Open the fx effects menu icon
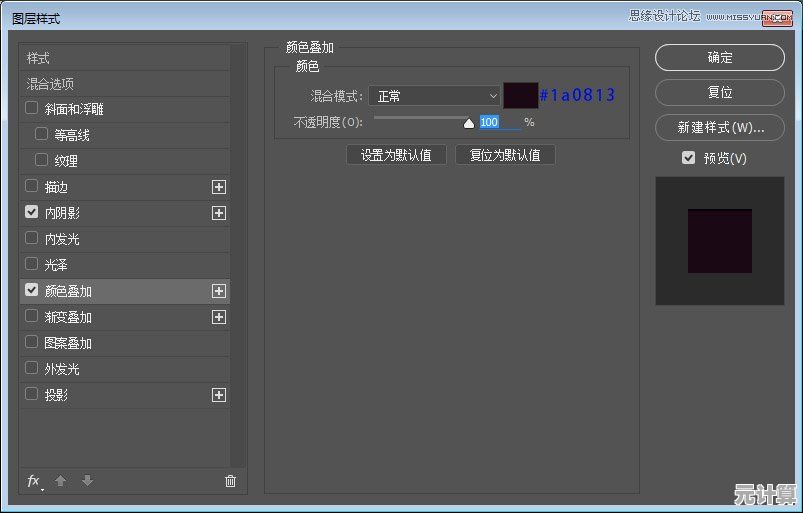This screenshot has height=513, width=803. (x=34, y=481)
